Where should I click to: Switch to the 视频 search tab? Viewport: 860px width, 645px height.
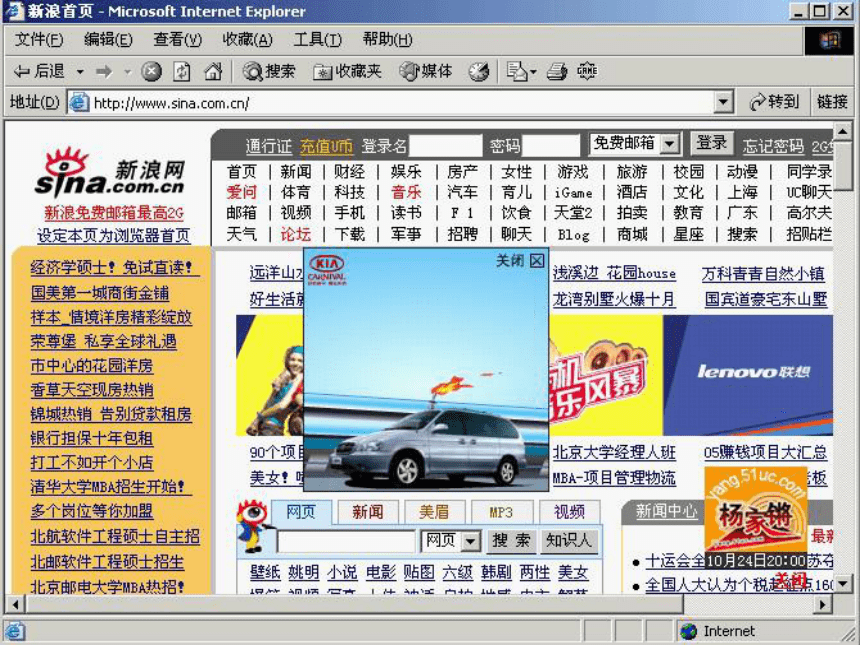pos(569,512)
